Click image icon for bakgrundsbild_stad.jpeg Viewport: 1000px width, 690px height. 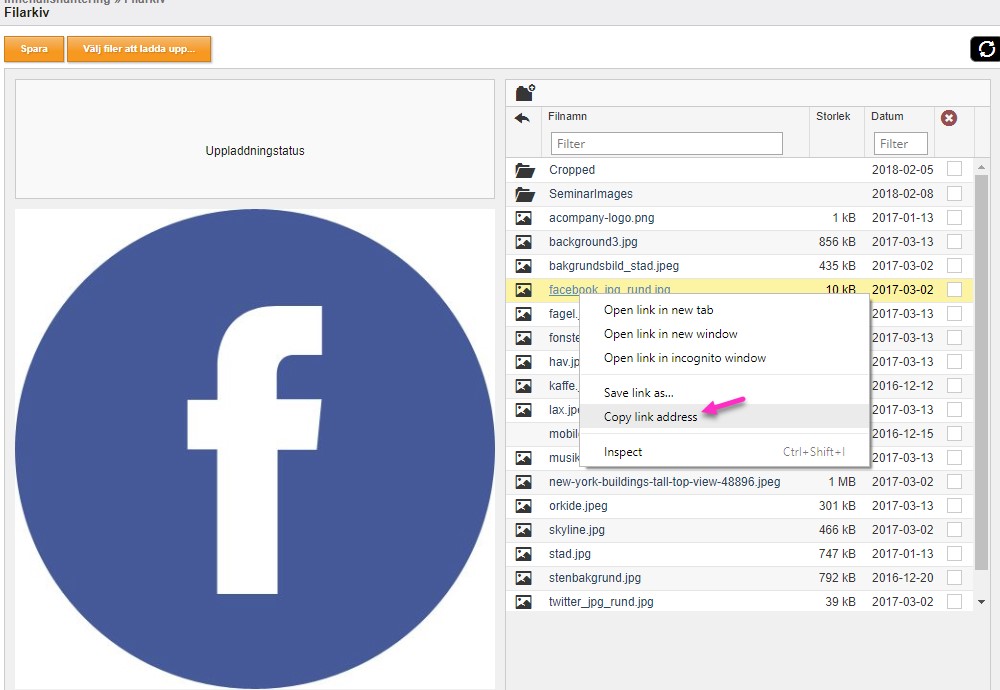pyautogui.click(x=524, y=266)
